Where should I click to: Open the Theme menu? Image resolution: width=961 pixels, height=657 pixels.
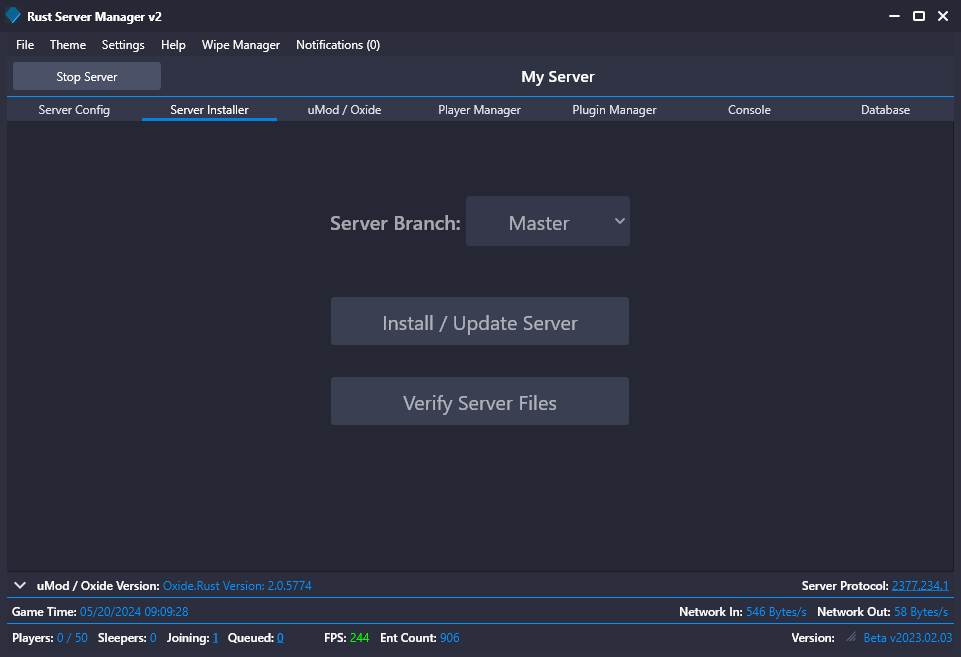68,45
